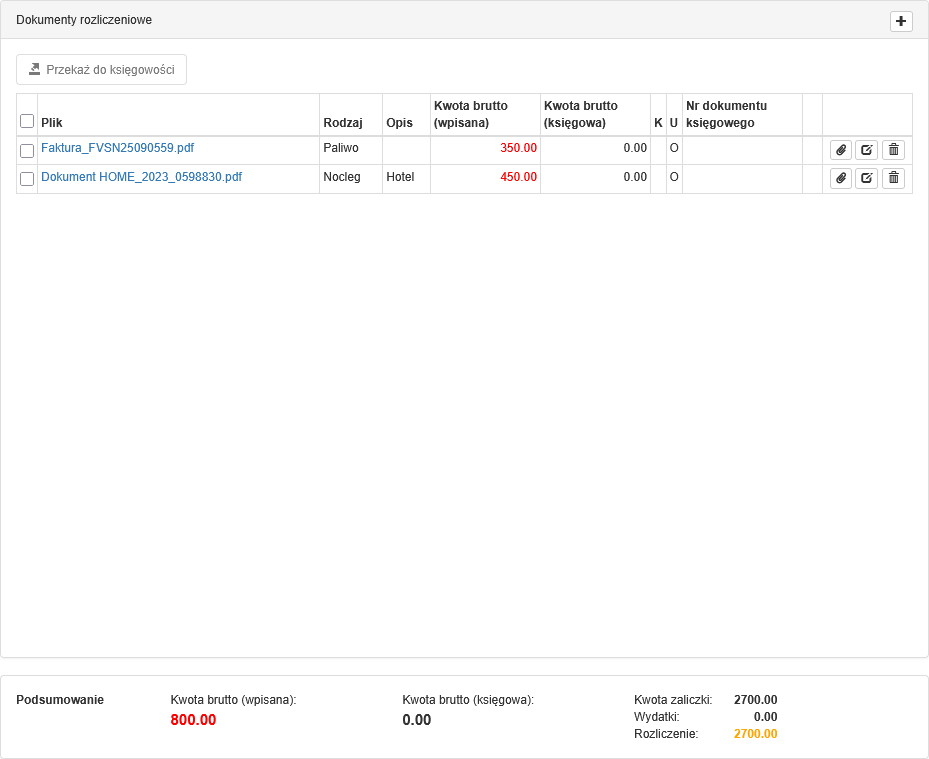This screenshot has height=759, width=929.
Task: Click the red 350.00 amount cell
Action: pos(518,148)
